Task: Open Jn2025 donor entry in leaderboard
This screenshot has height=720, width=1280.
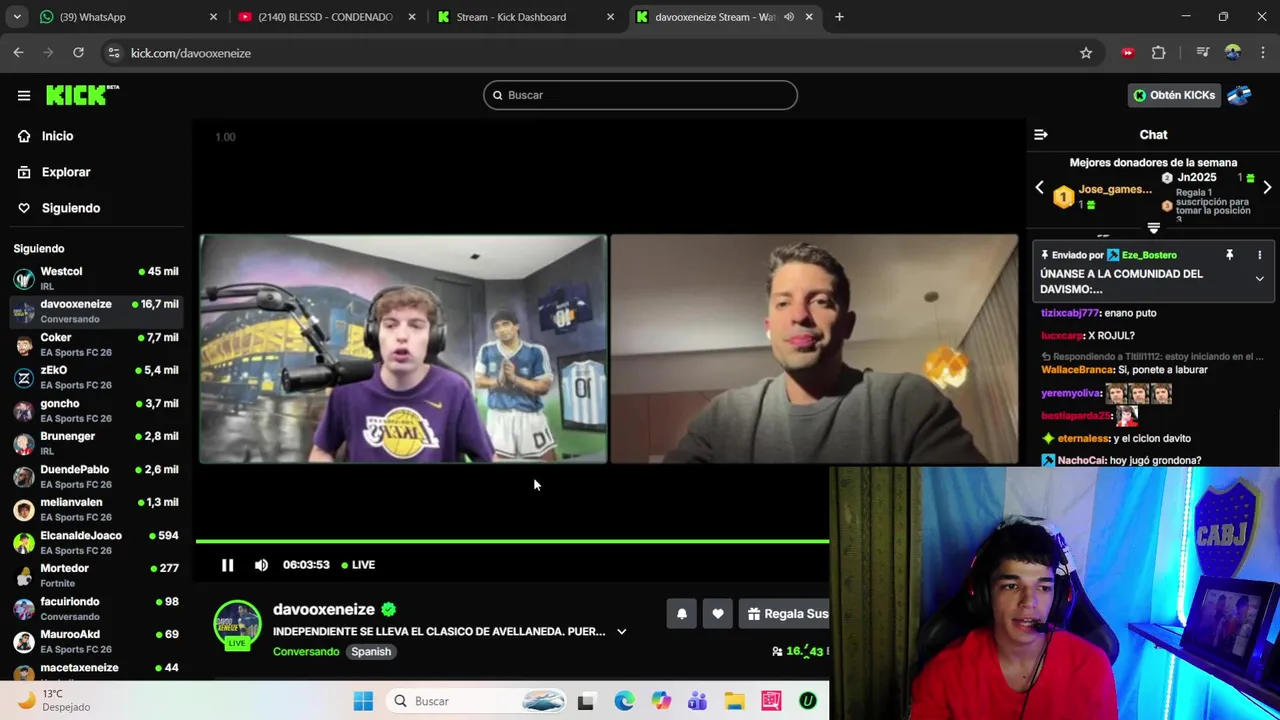Action: pos(1196,178)
